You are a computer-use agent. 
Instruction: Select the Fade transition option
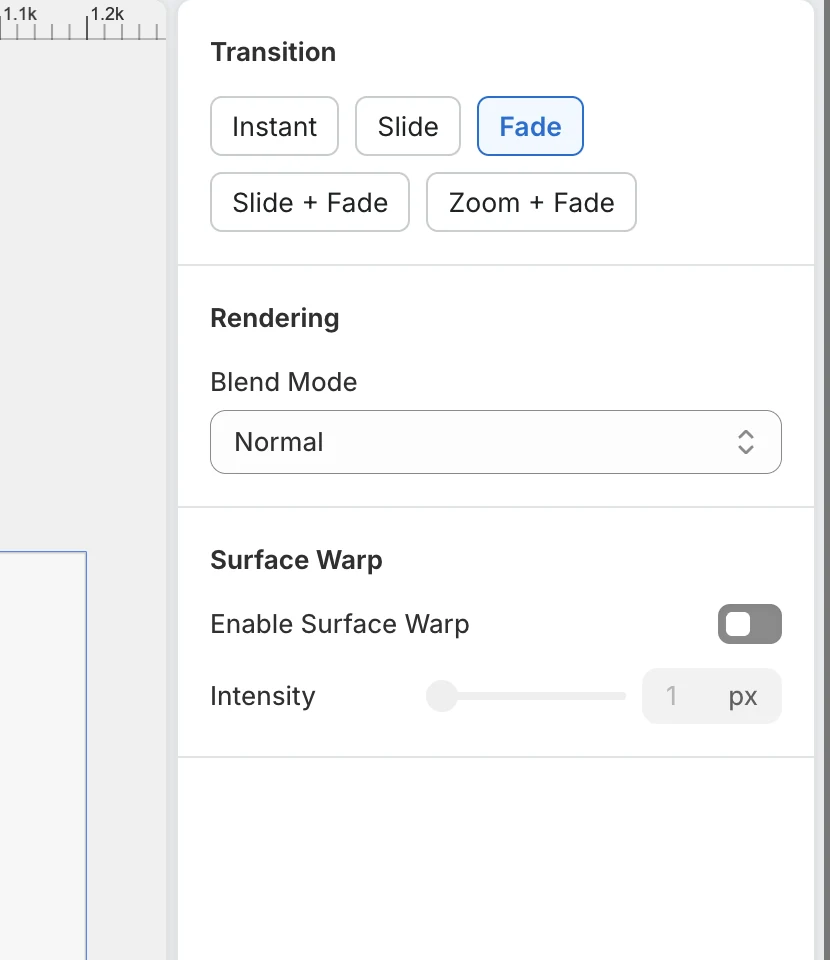pos(530,126)
